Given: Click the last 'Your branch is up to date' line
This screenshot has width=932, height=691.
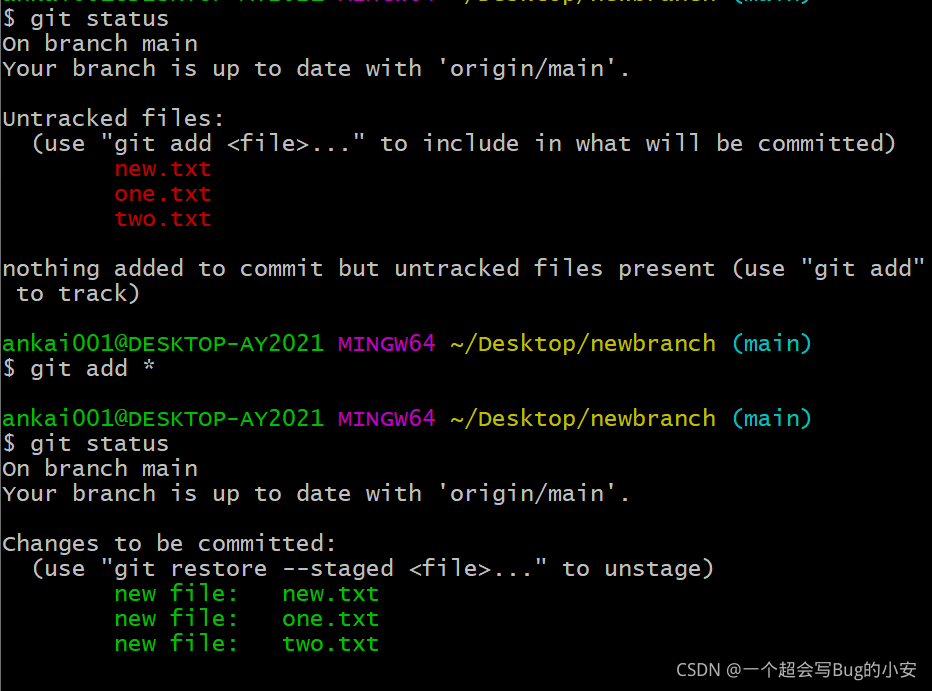Looking at the screenshot, I should pos(316,494).
